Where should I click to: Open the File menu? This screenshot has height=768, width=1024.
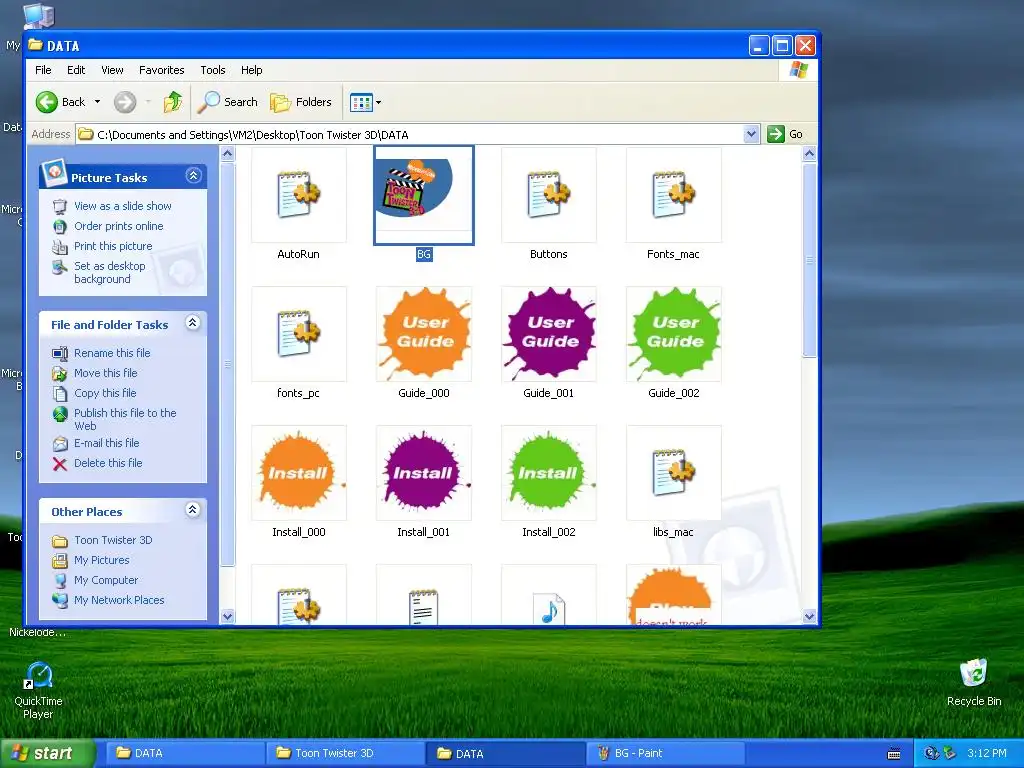pyautogui.click(x=43, y=70)
